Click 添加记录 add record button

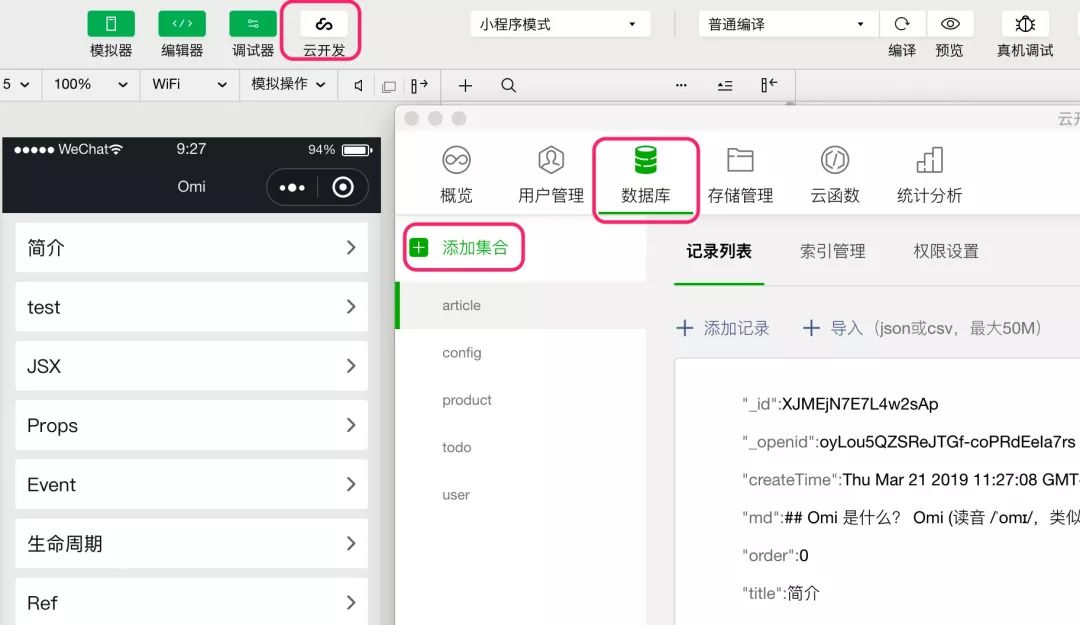point(723,328)
